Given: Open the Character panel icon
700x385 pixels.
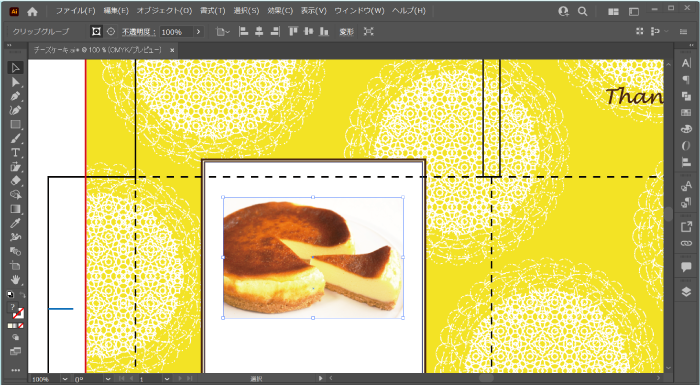Looking at the screenshot, I should [x=686, y=64].
